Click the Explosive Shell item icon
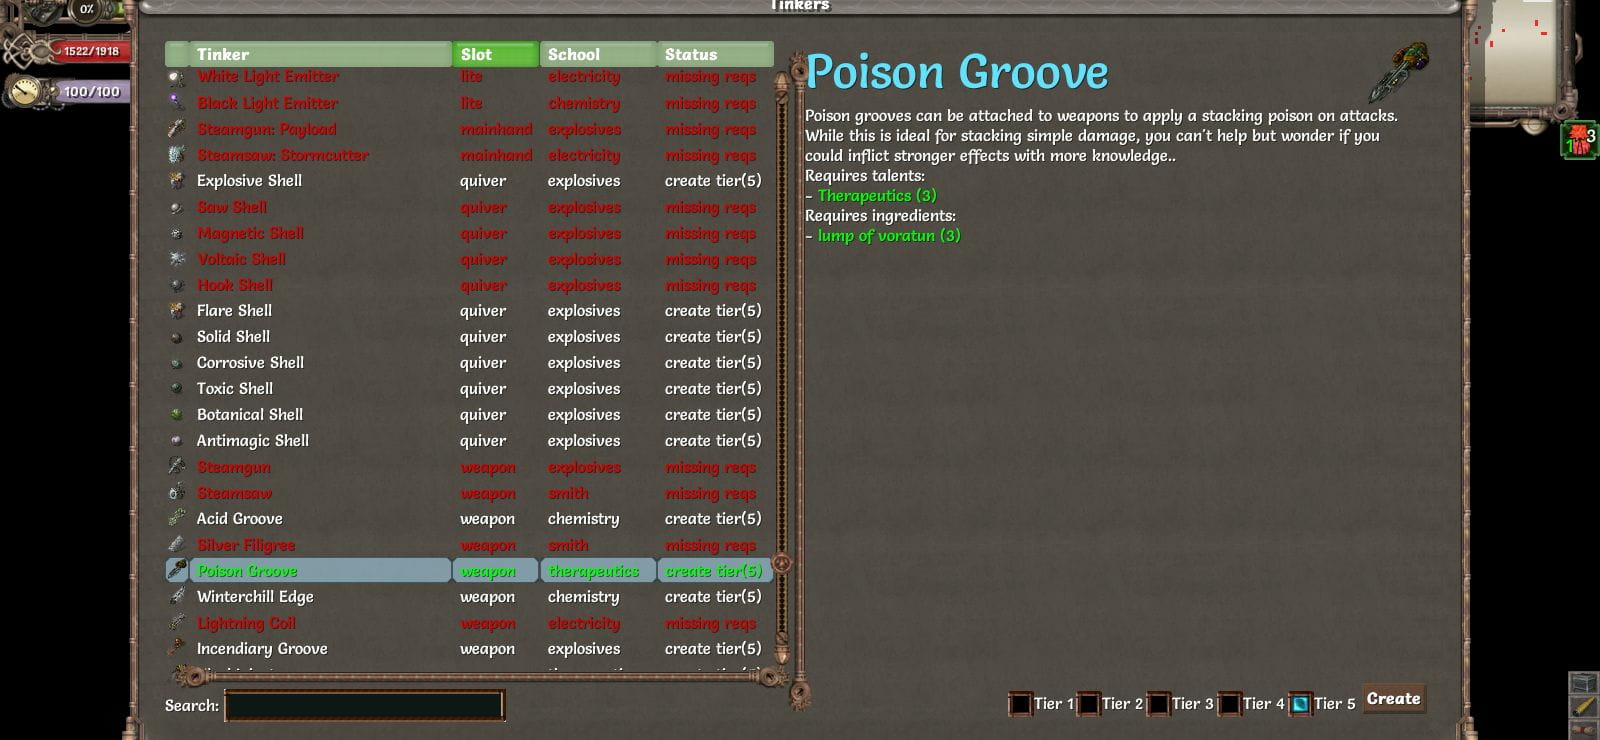Screen dimensions: 1600x740 (177, 181)
